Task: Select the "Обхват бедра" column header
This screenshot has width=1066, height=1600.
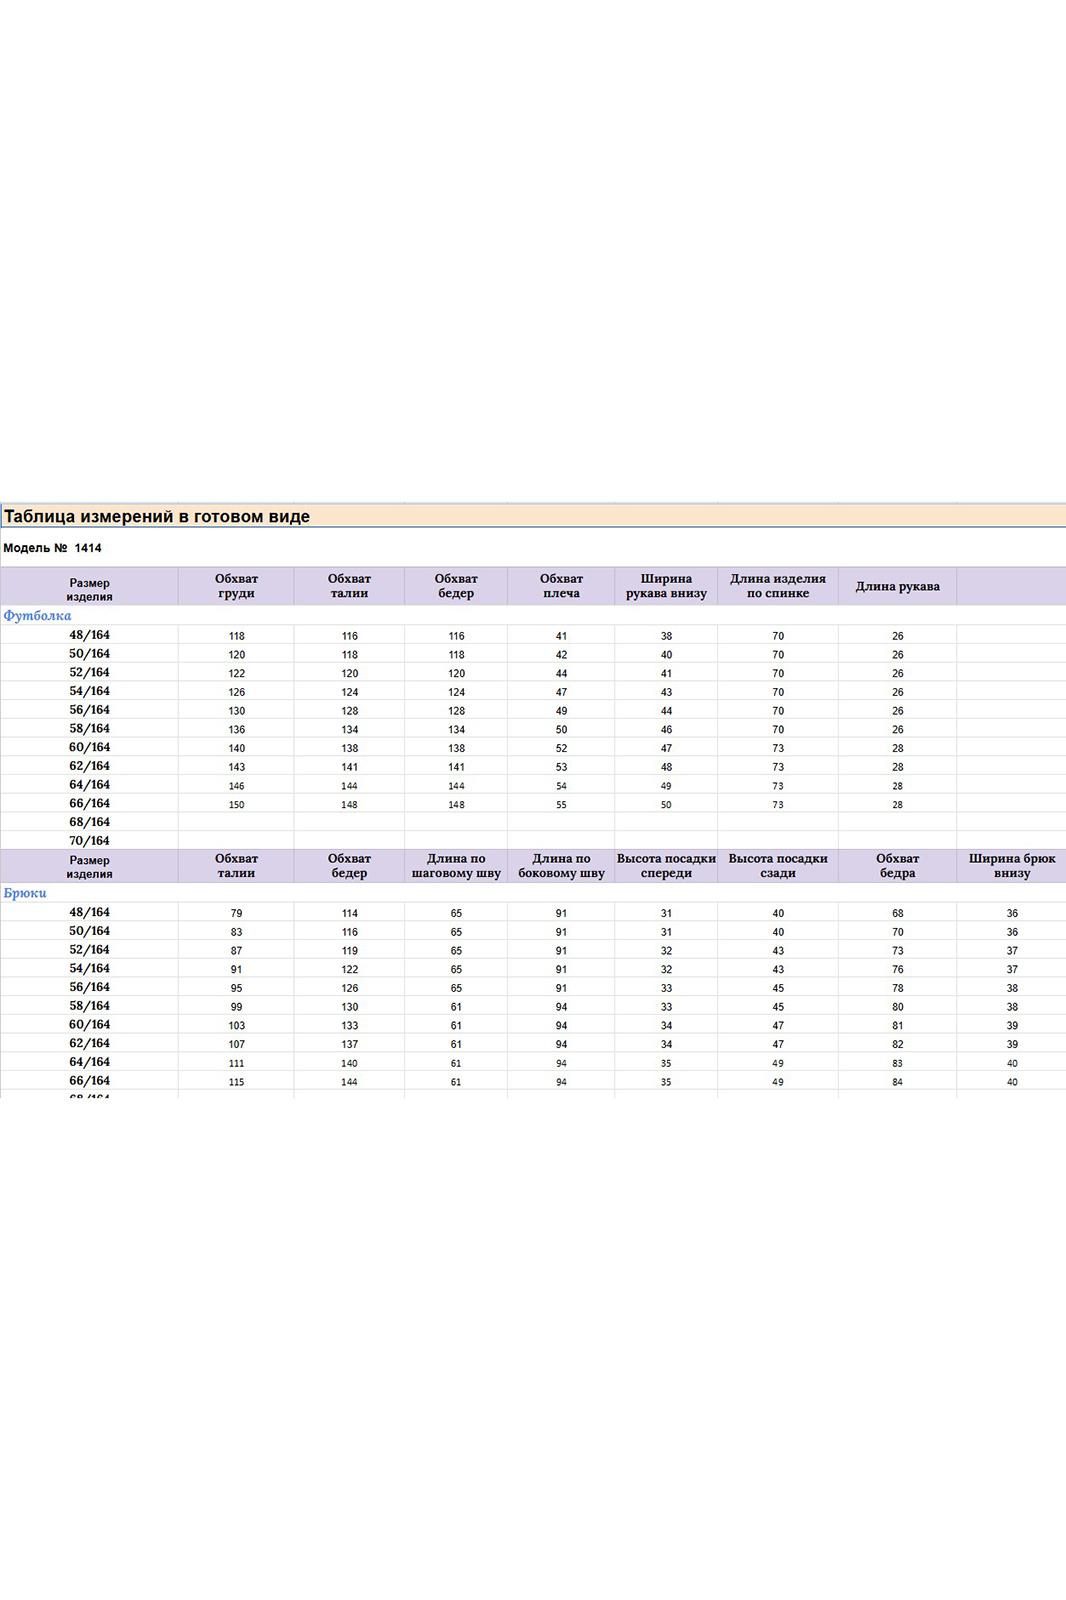Action: pos(897,866)
